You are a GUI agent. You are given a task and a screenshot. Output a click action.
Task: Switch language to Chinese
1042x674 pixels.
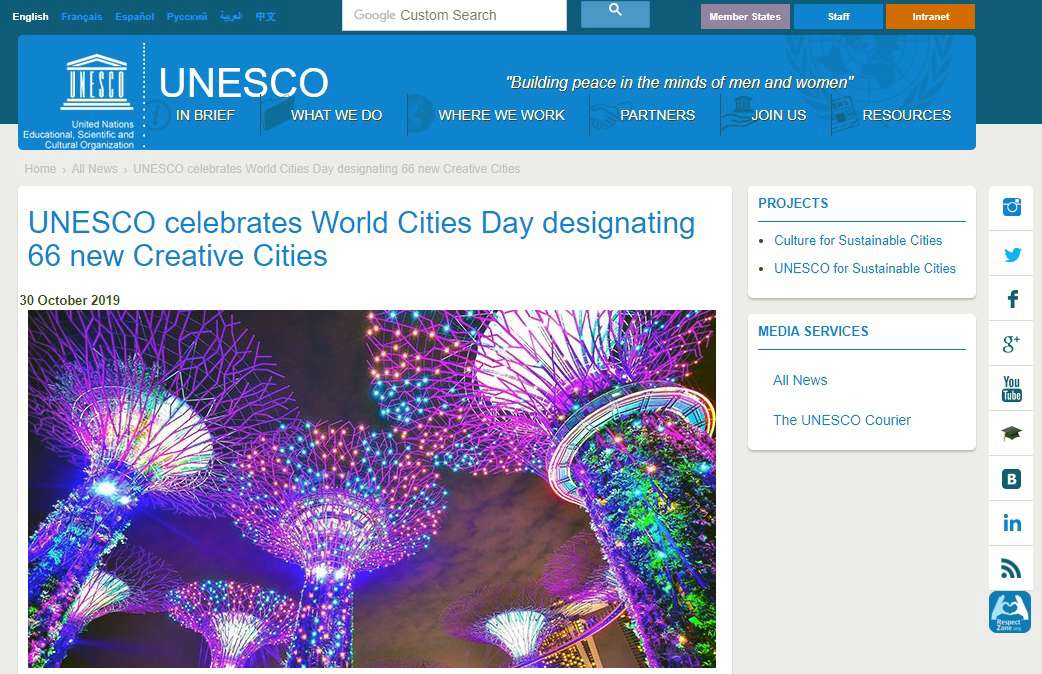265,17
